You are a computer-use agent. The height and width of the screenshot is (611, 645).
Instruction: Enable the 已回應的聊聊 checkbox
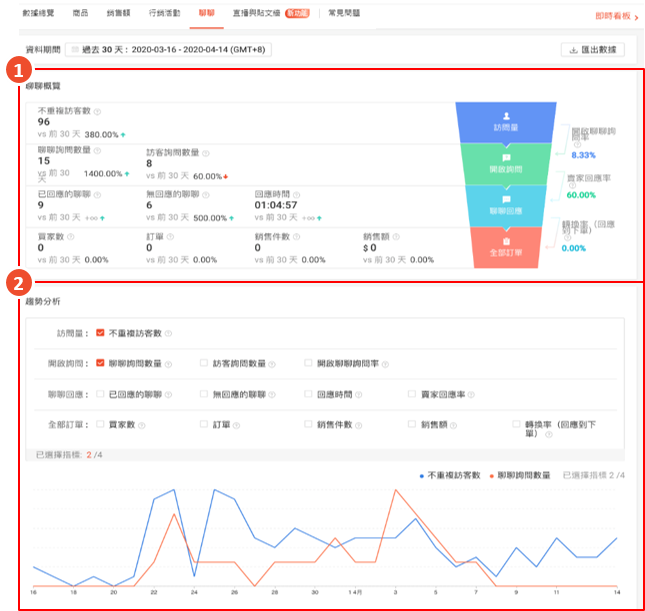pyautogui.click(x=101, y=394)
